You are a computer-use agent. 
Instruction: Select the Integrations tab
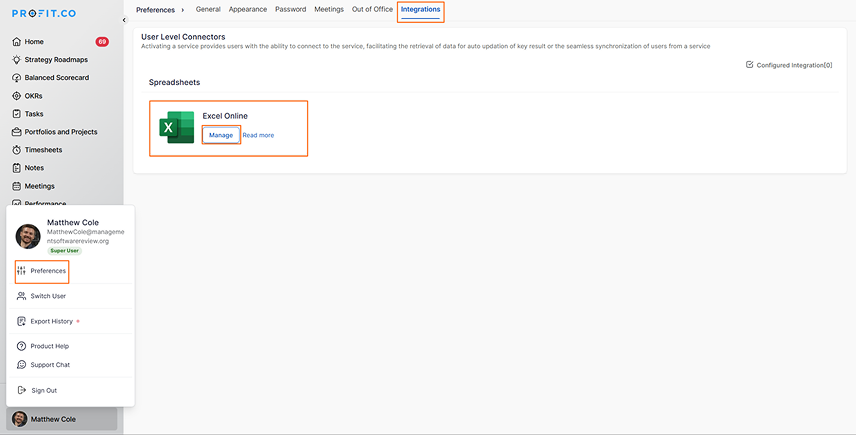click(x=420, y=9)
